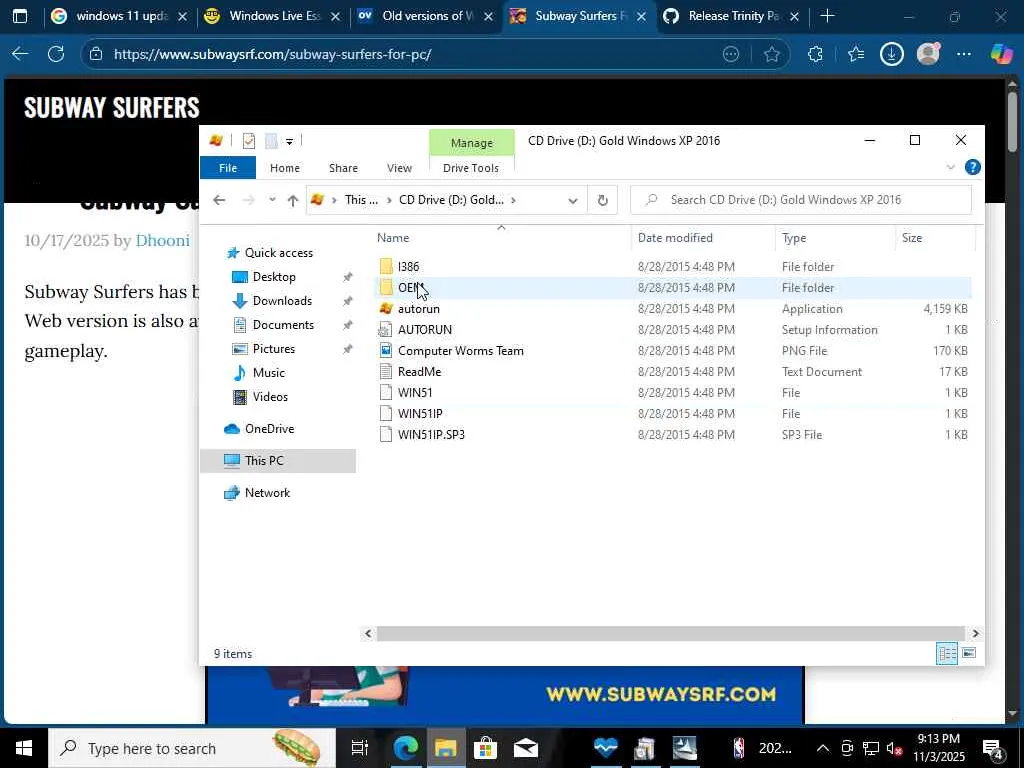Select the autorun application icon

[386, 308]
